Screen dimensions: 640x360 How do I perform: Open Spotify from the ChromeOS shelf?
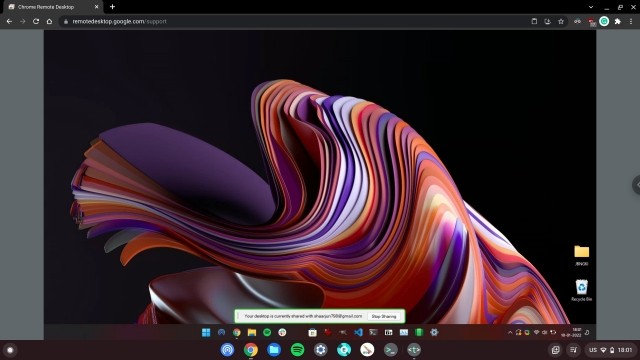[x=298, y=350]
